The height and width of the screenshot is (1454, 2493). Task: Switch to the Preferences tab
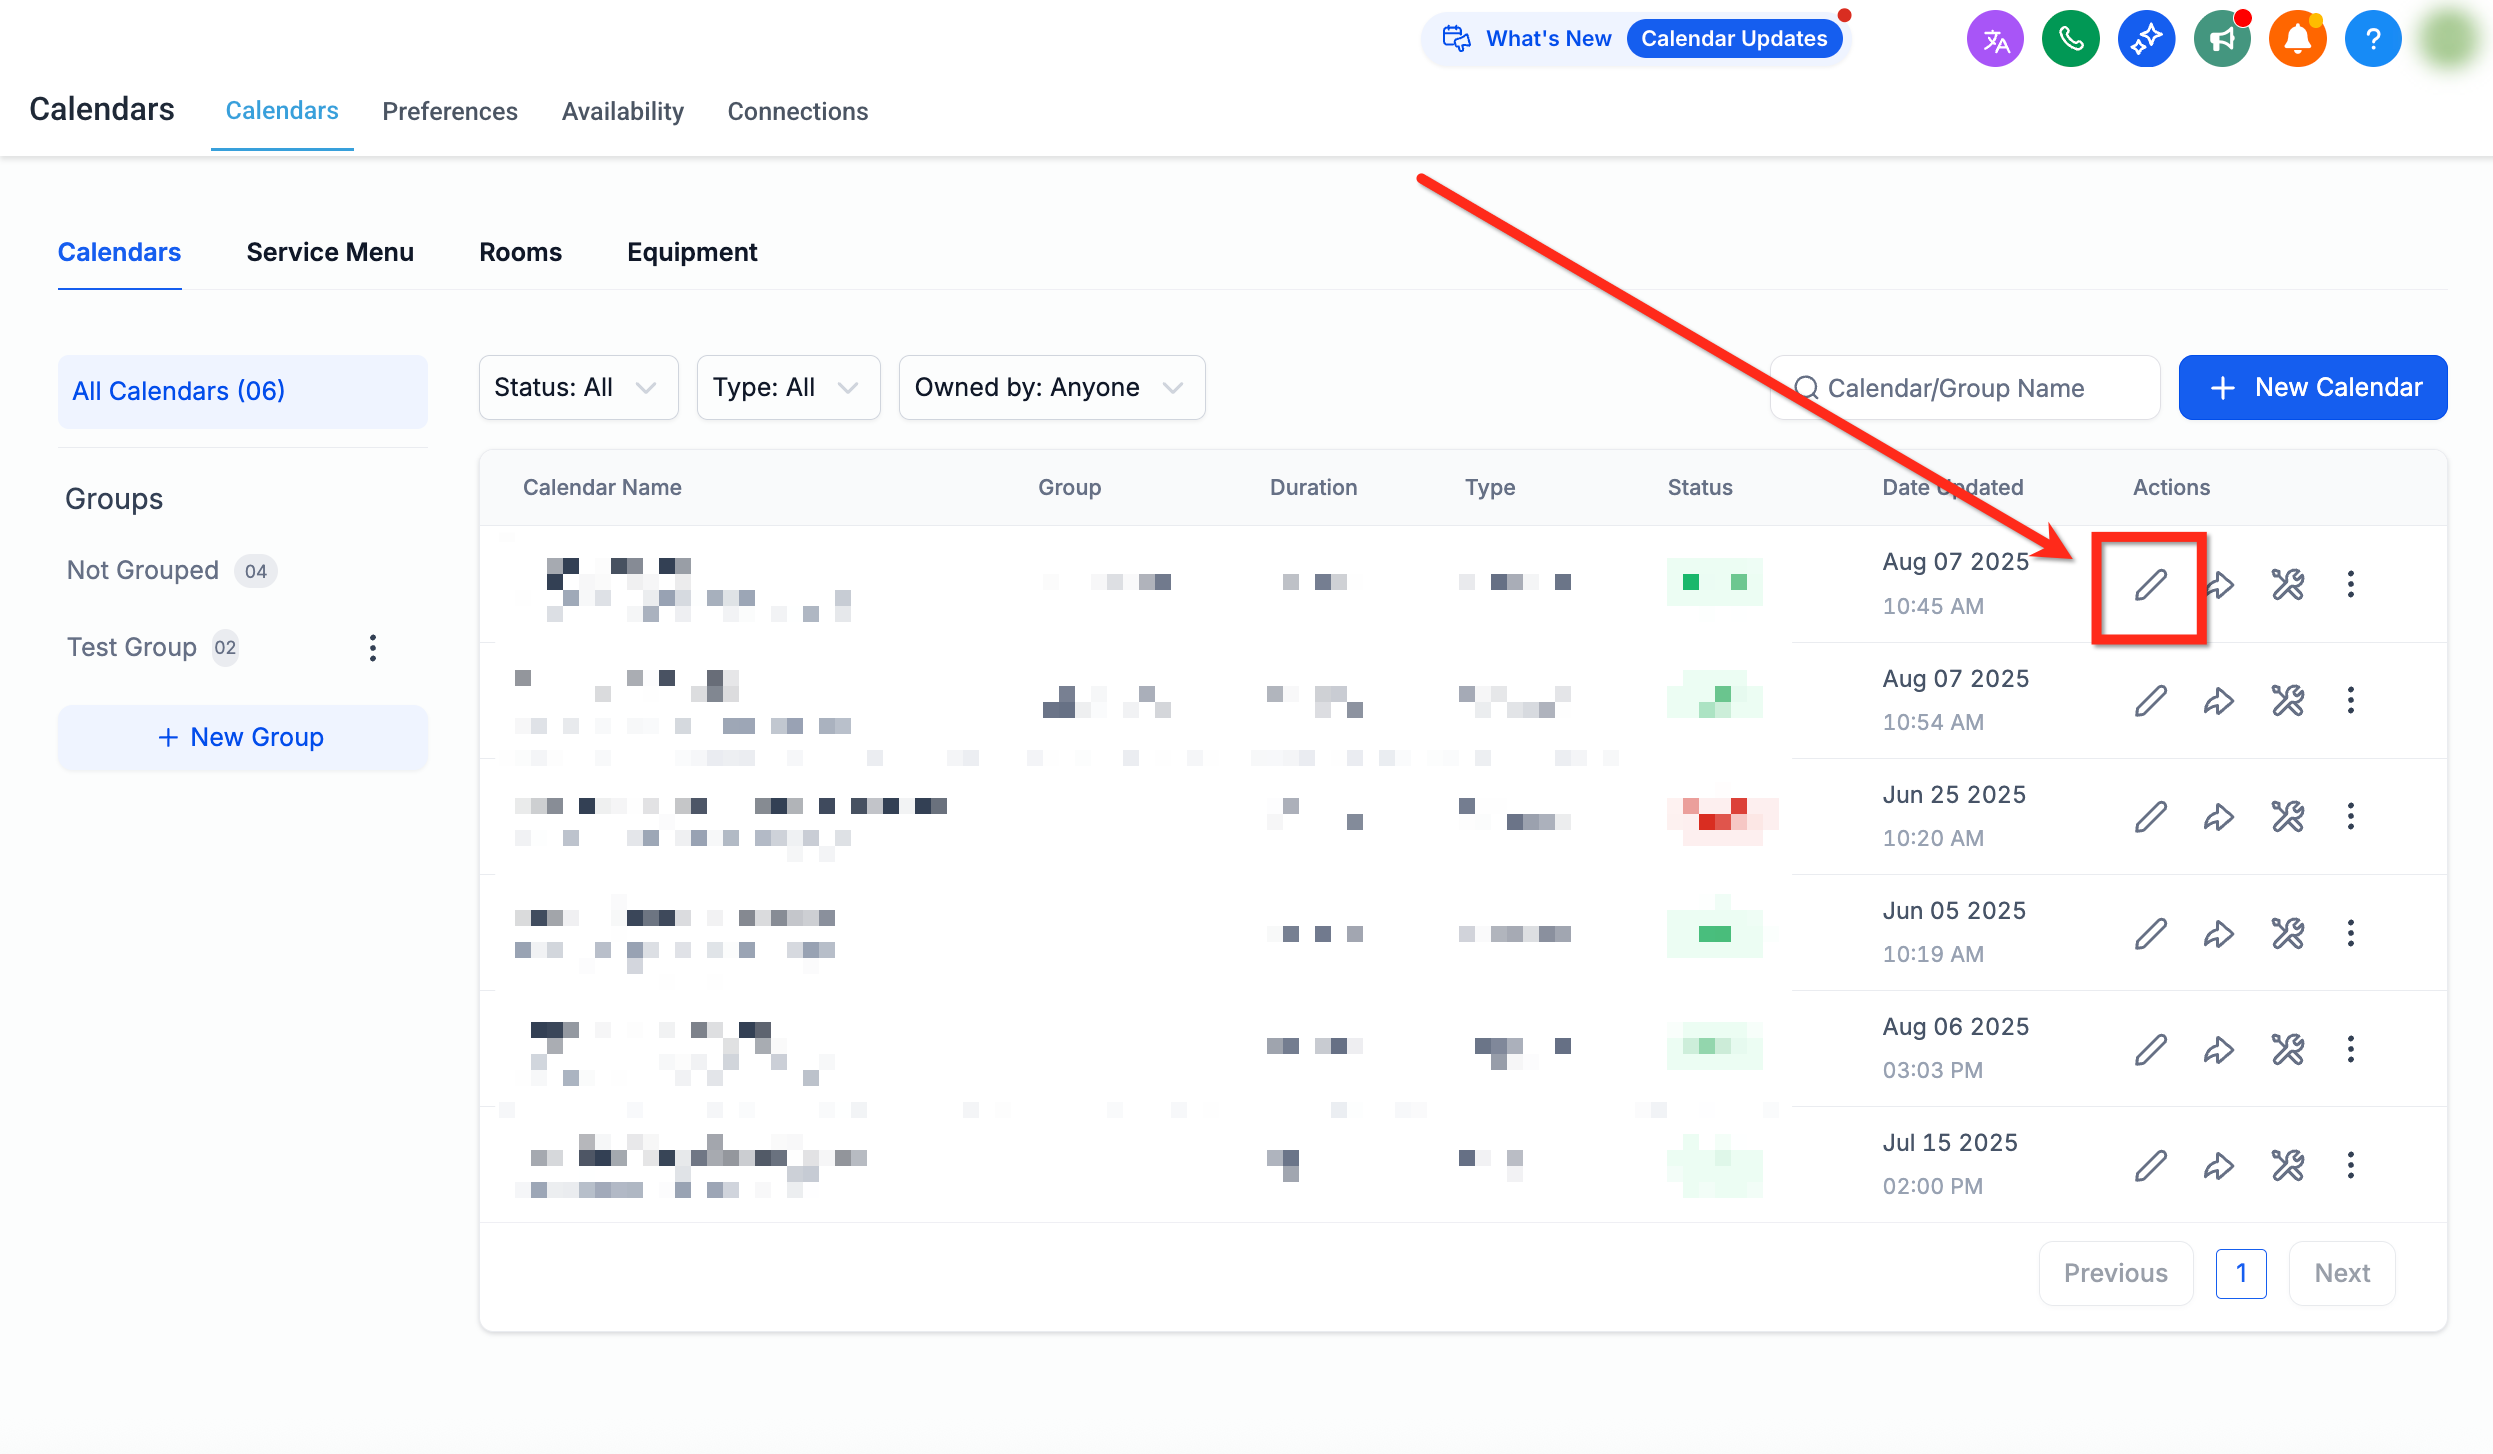[x=449, y=111]
